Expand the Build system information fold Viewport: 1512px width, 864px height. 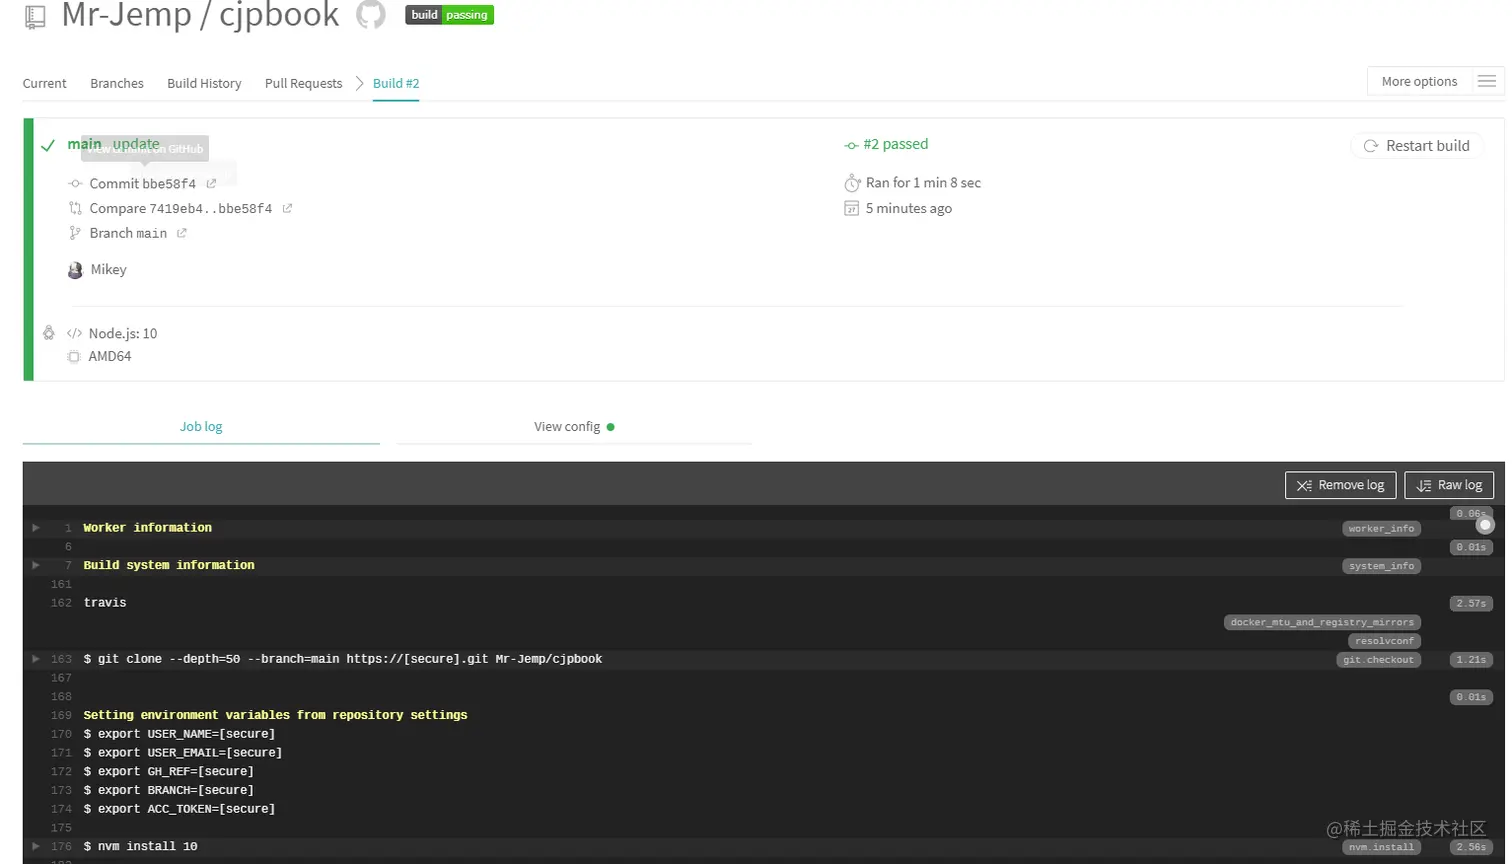[x=36, y=565]
